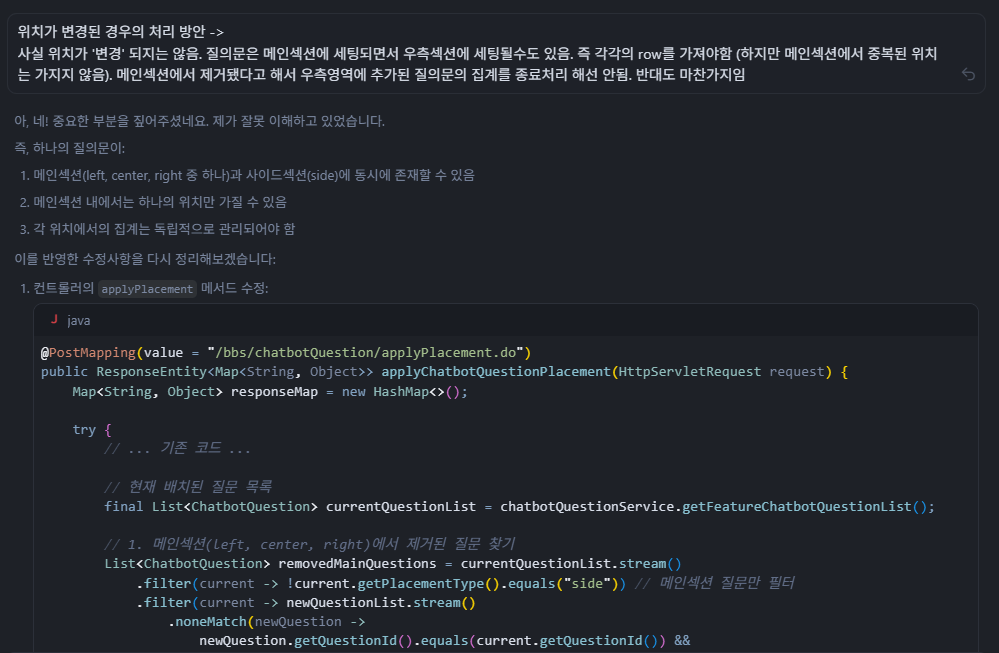Click the "try" keyword in code
This screenshot has width=999, height=653.
pyautogui.click(x=84, y=429)
